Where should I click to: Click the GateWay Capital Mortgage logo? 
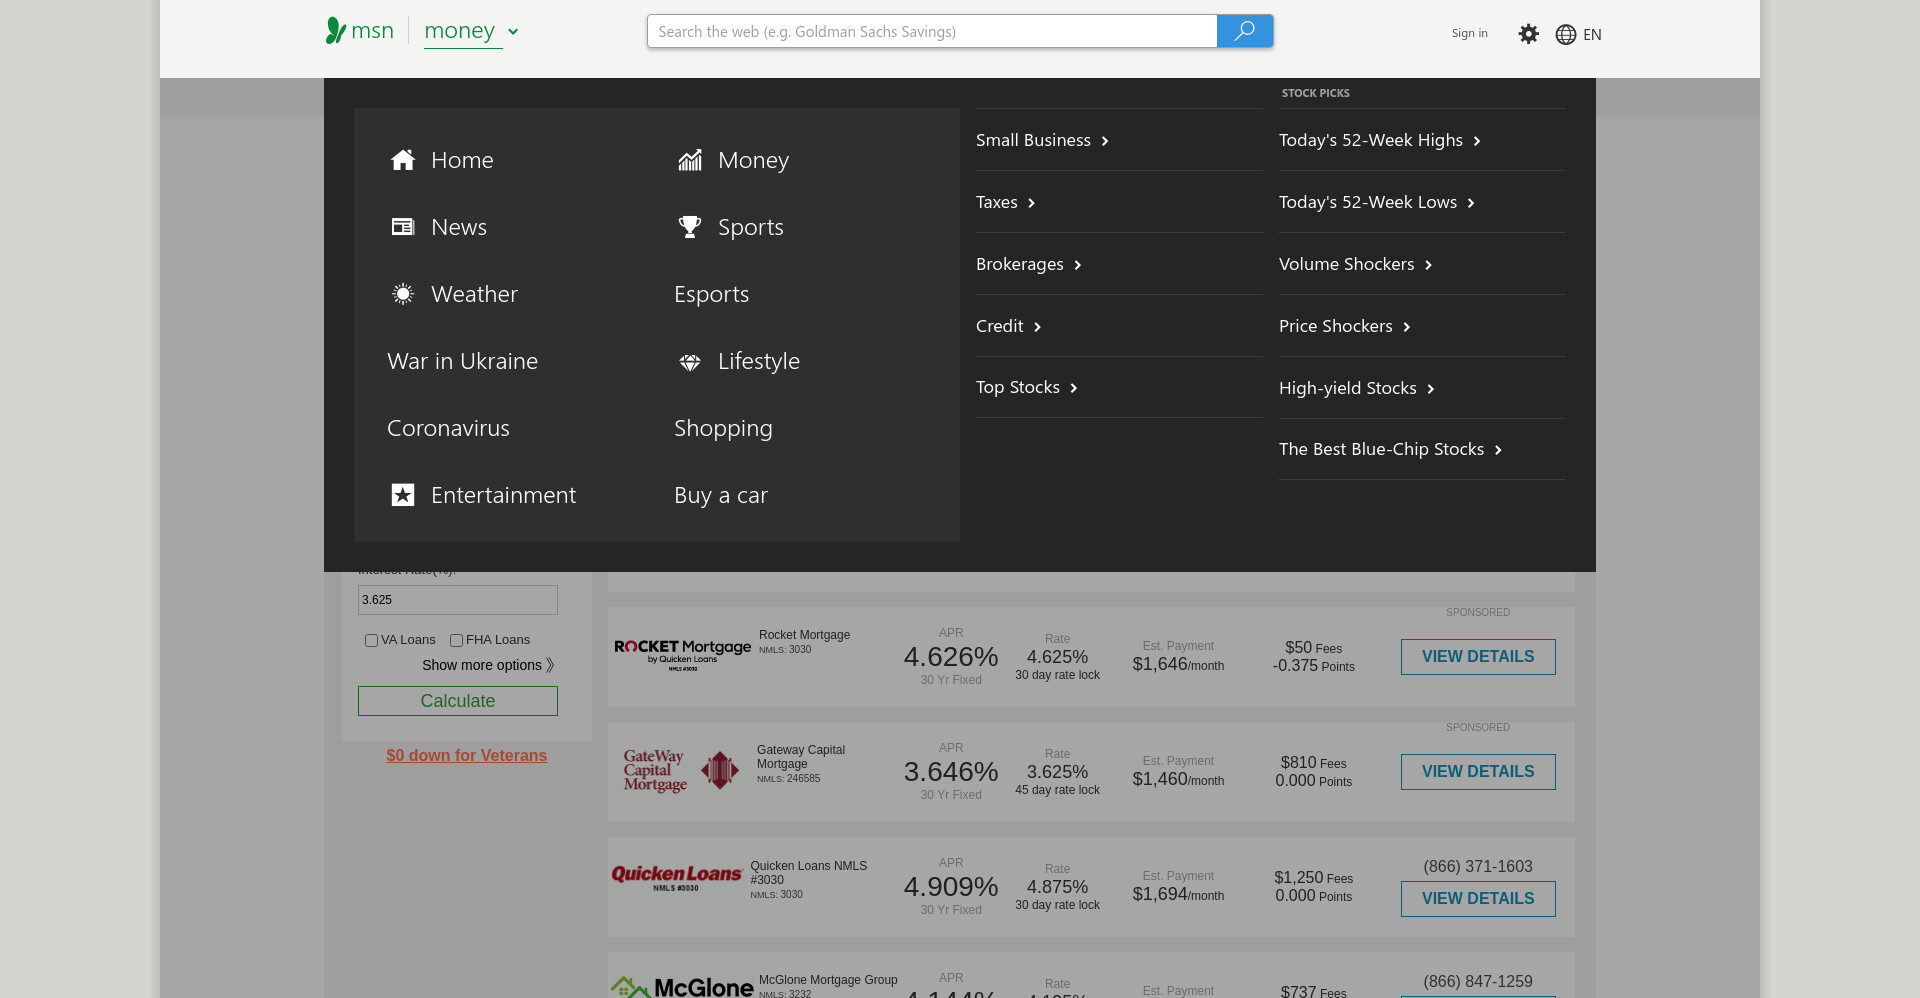pos(681,771)
